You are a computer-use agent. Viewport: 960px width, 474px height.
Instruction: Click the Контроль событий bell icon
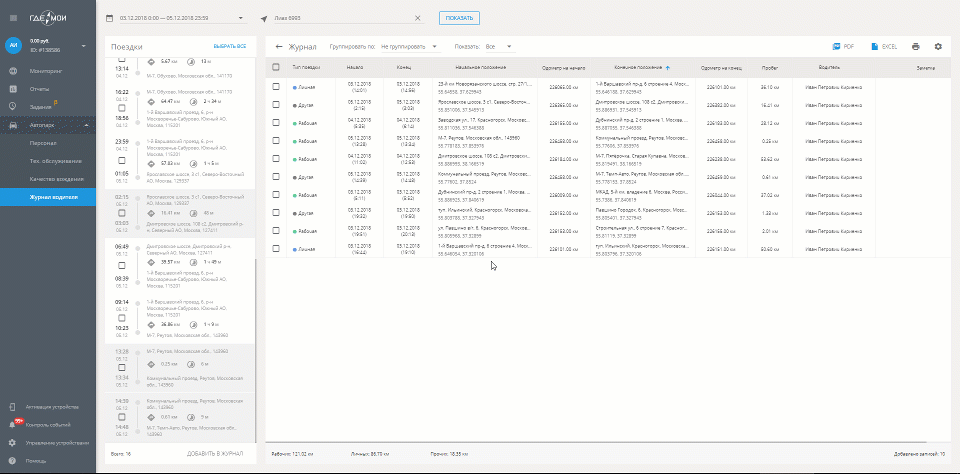click(13, 424)
